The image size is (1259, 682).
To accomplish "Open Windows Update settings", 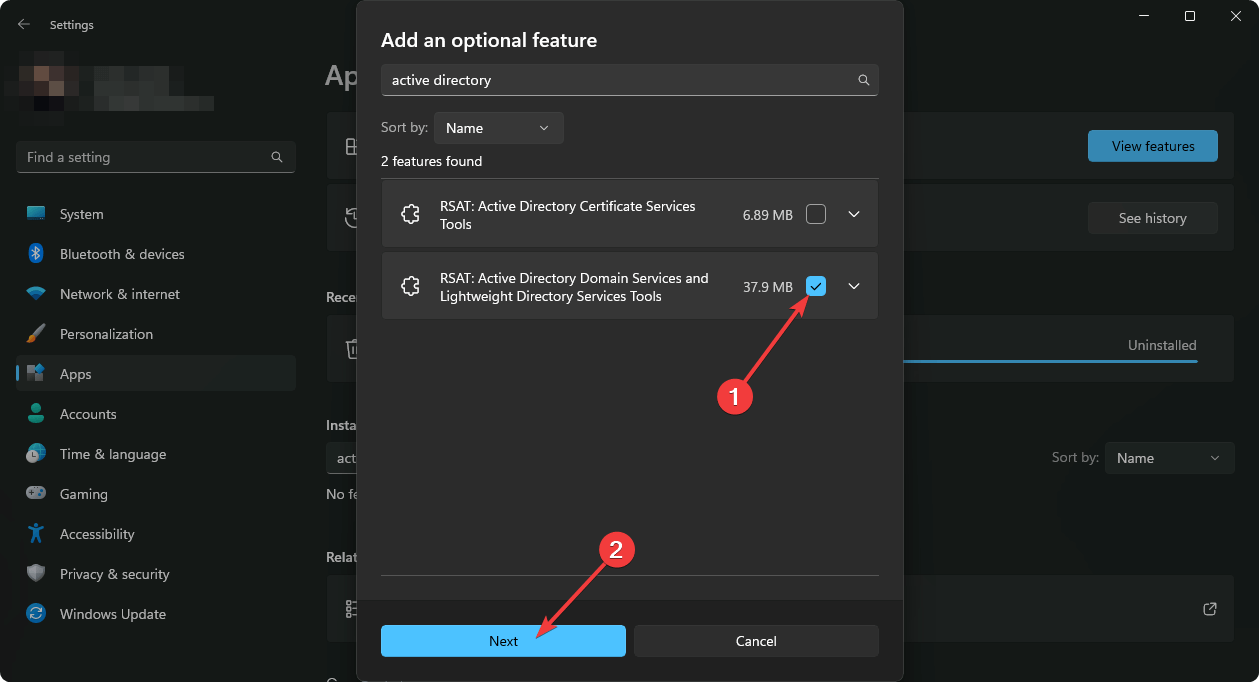I will point(156,614).
